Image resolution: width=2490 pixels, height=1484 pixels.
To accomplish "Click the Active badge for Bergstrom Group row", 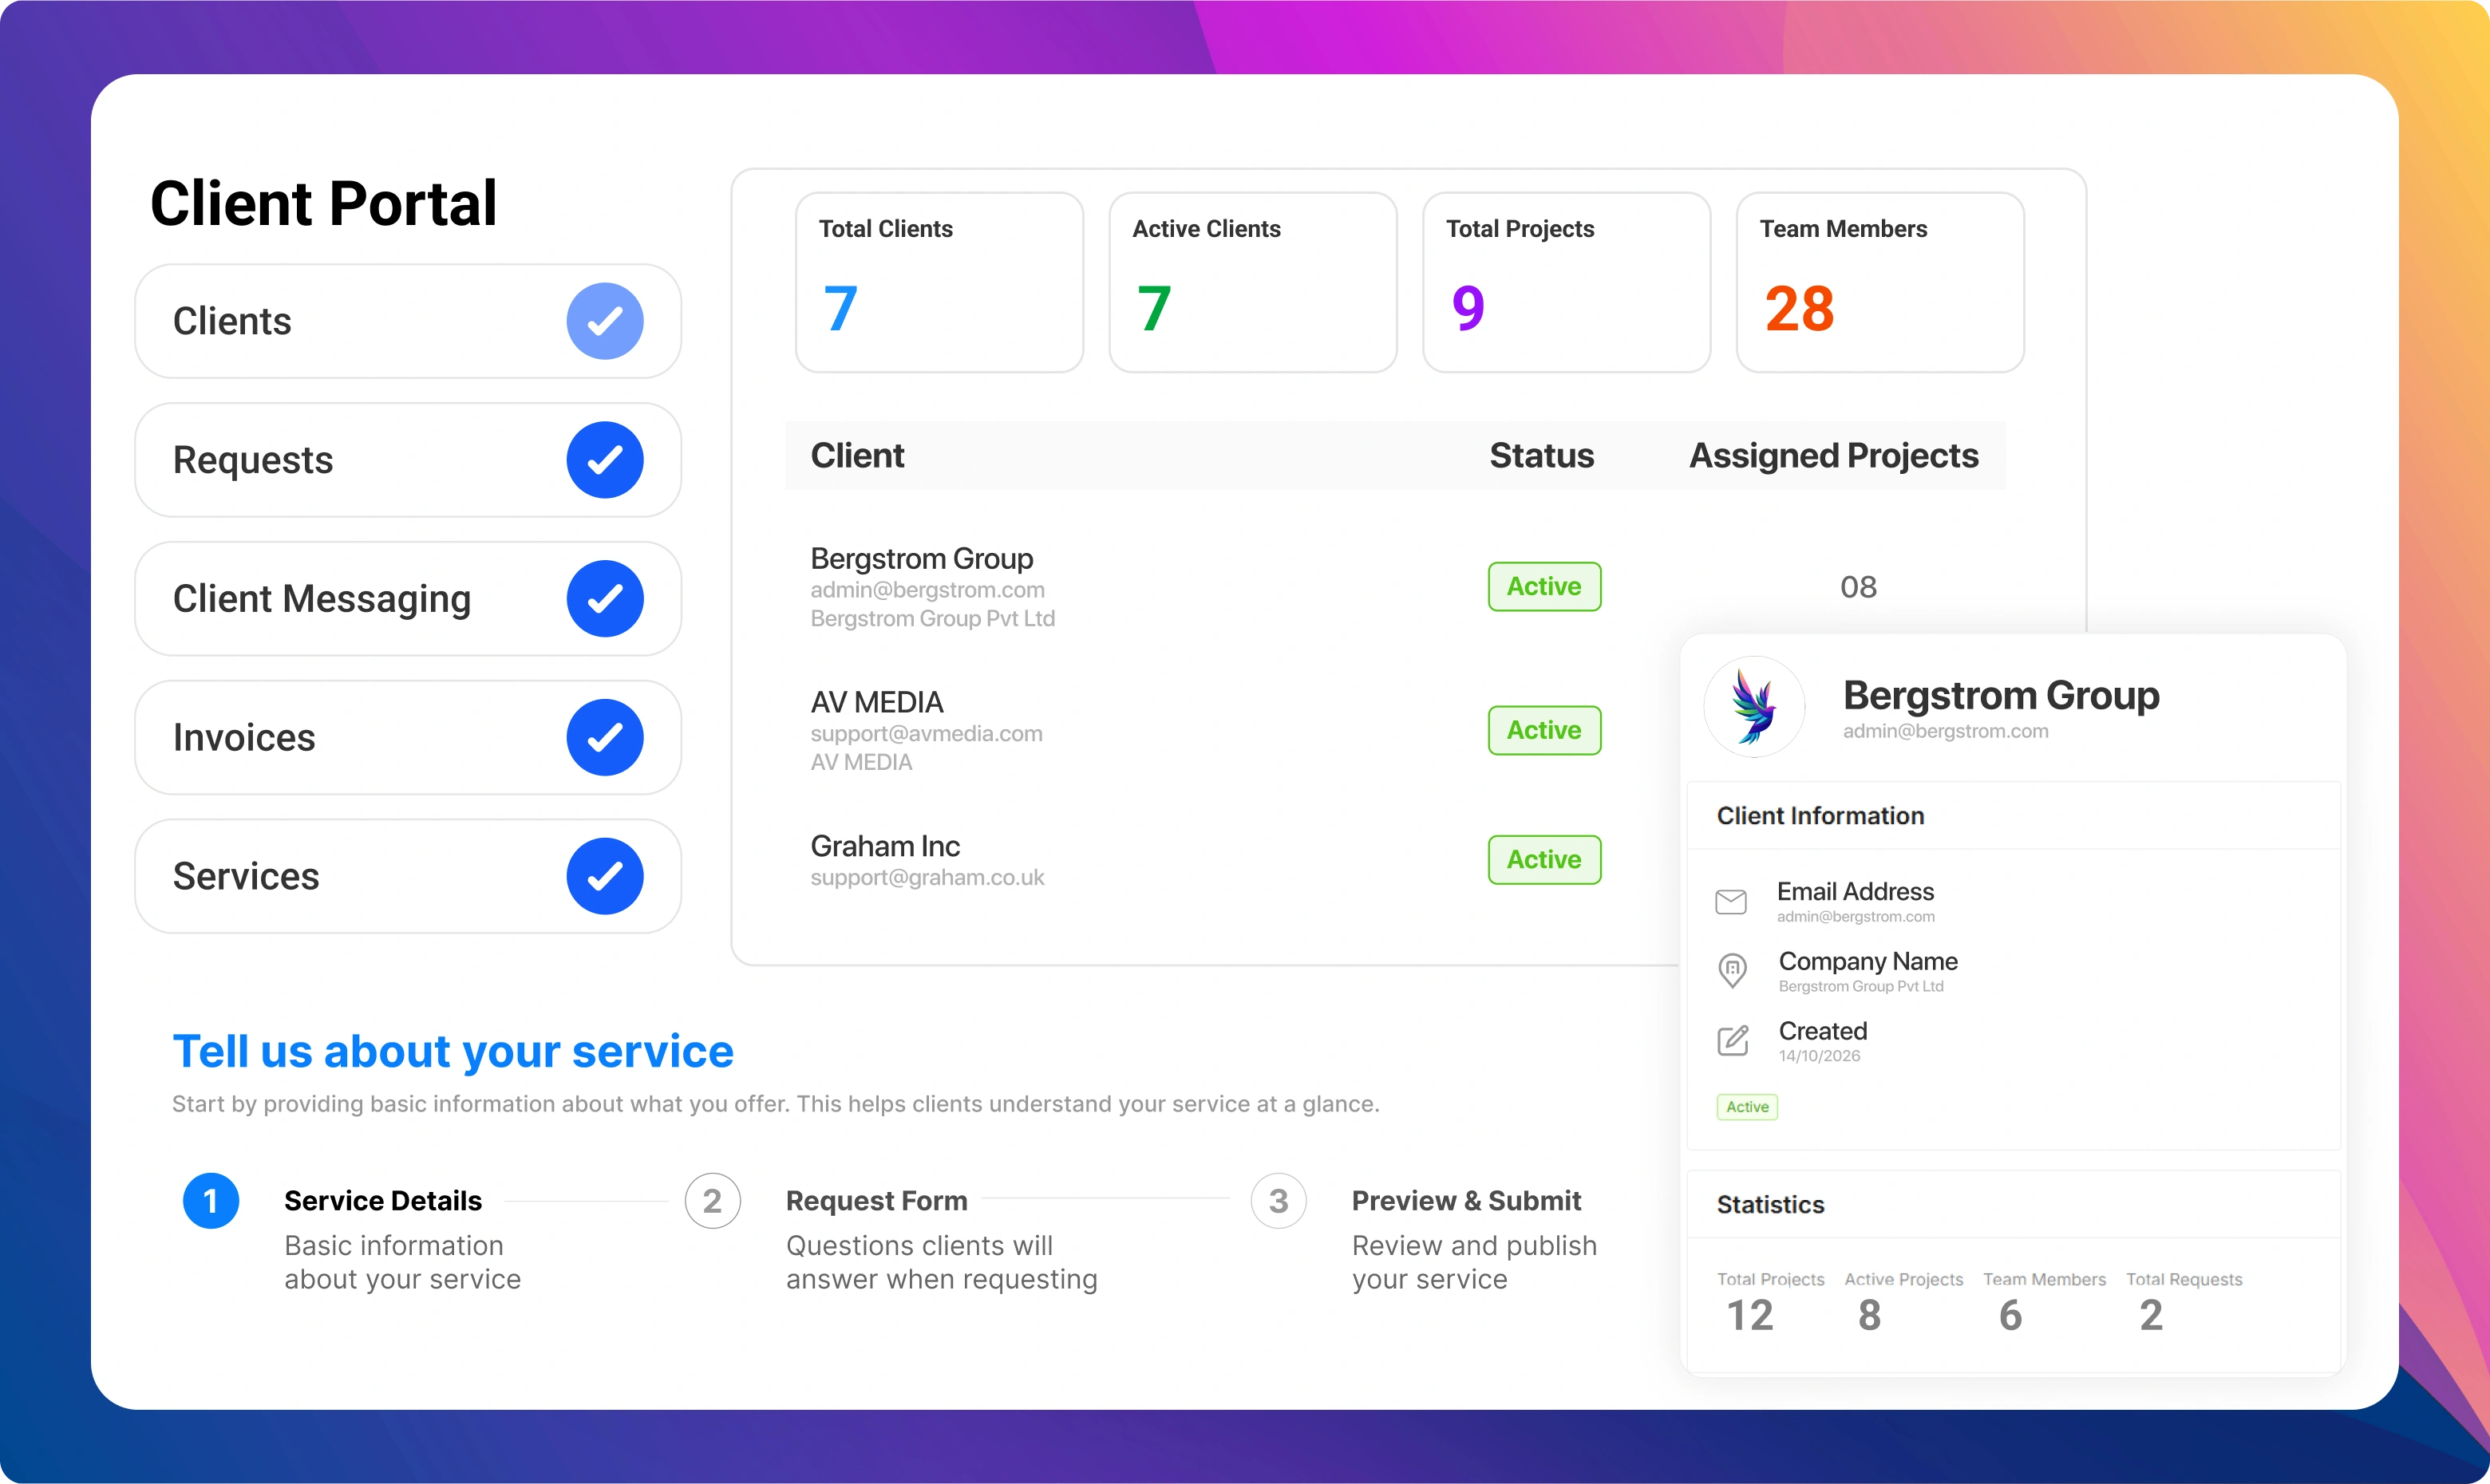I will coord(1544,587).
